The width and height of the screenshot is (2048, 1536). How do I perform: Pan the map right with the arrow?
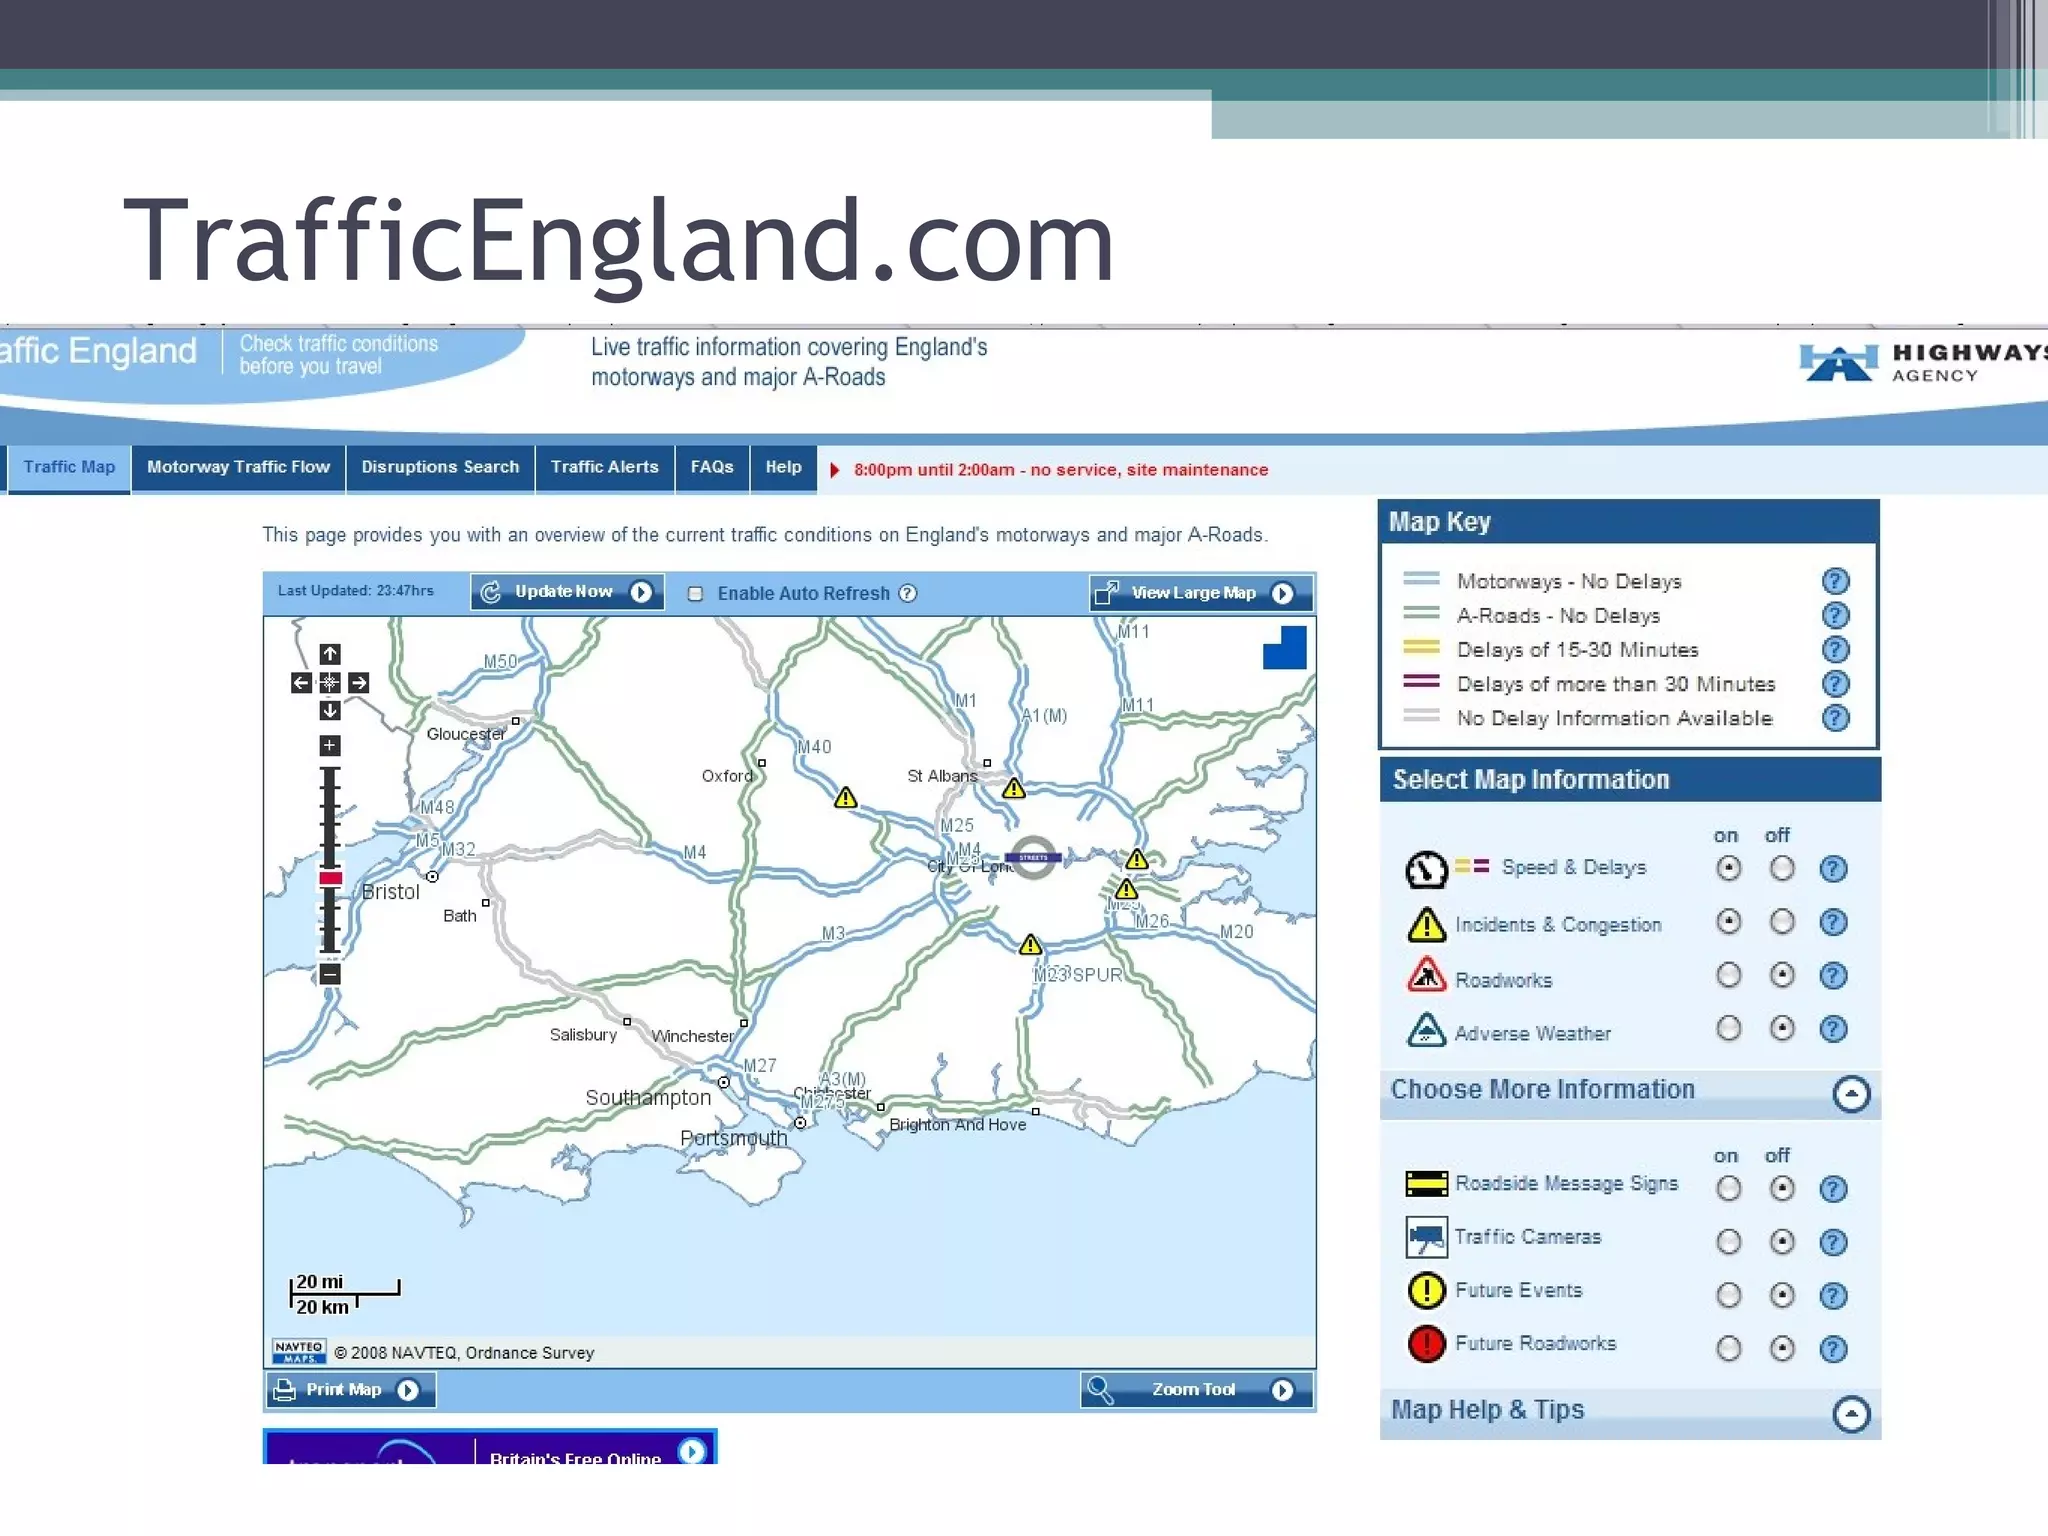[x=359, y=683]
